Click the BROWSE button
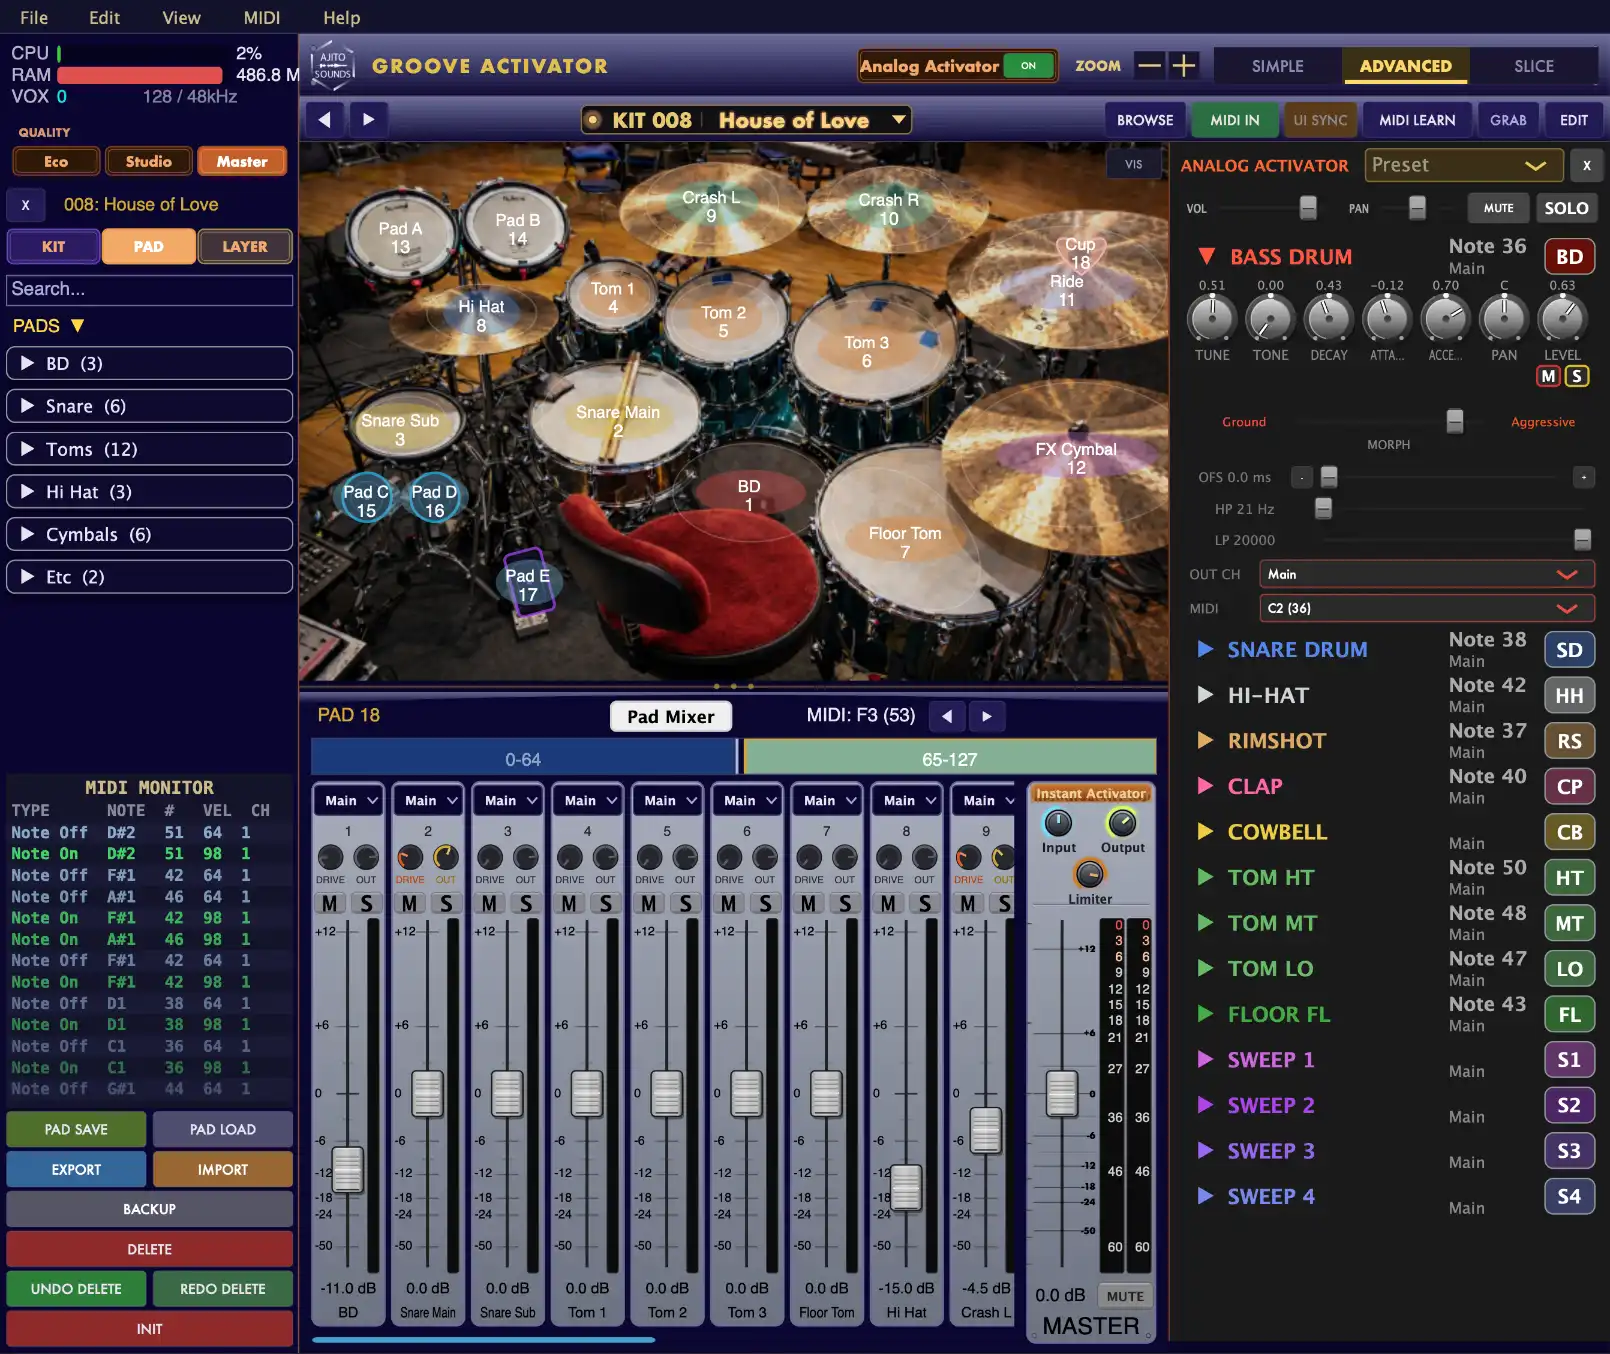This screenshot has height=1354, width=1610. [x=1145, y=120]
